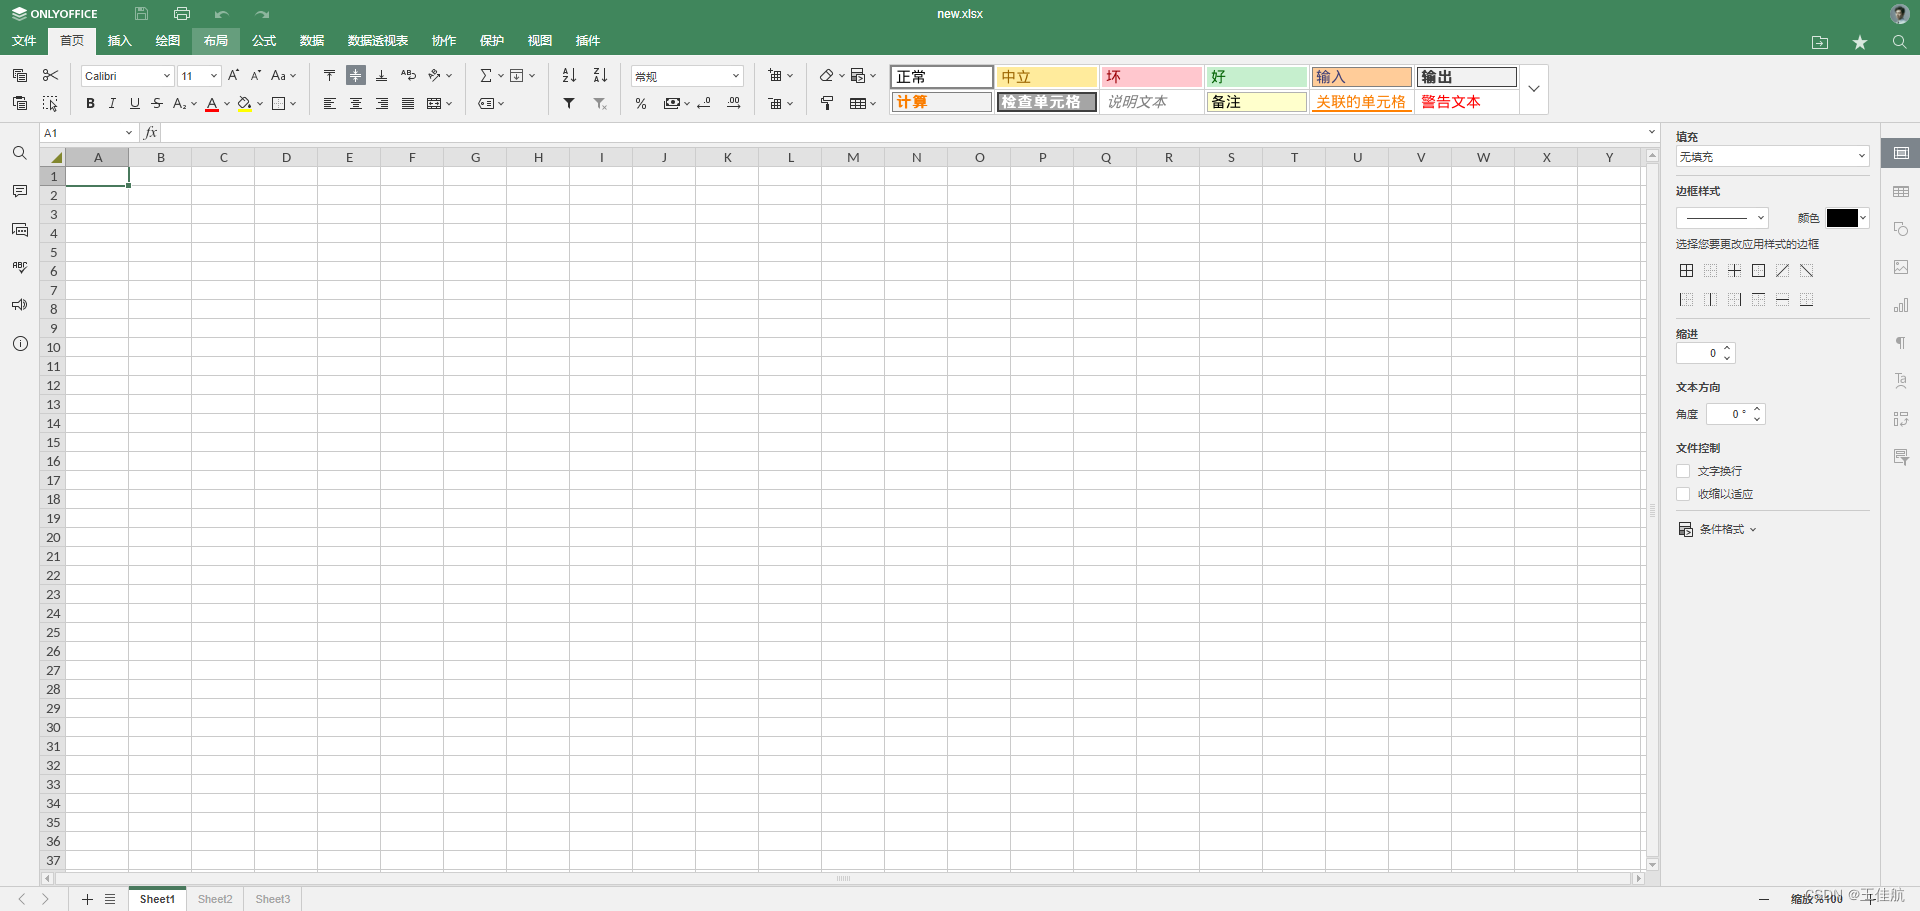Open the border line style dropdown
This screenshot has height=911, width=1920.
point(1722,218)
